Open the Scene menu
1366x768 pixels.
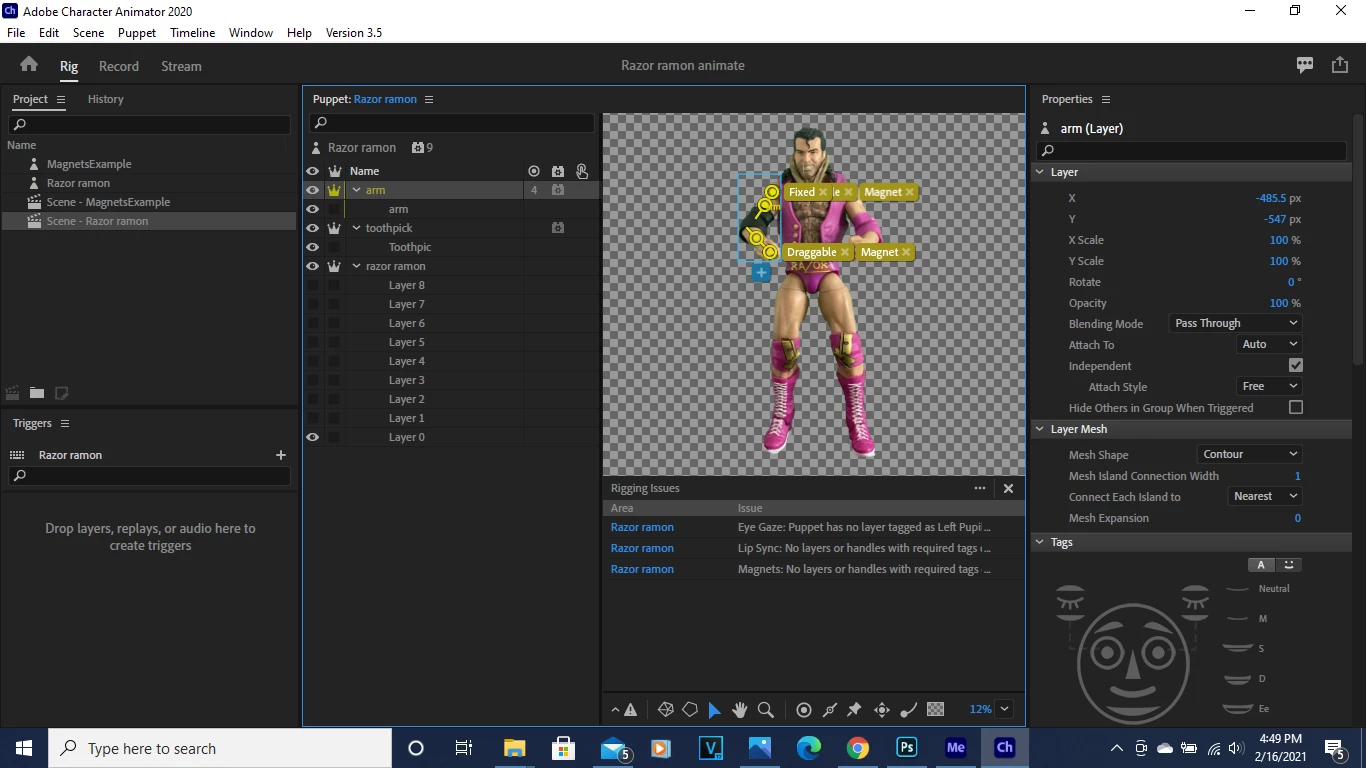88,33
